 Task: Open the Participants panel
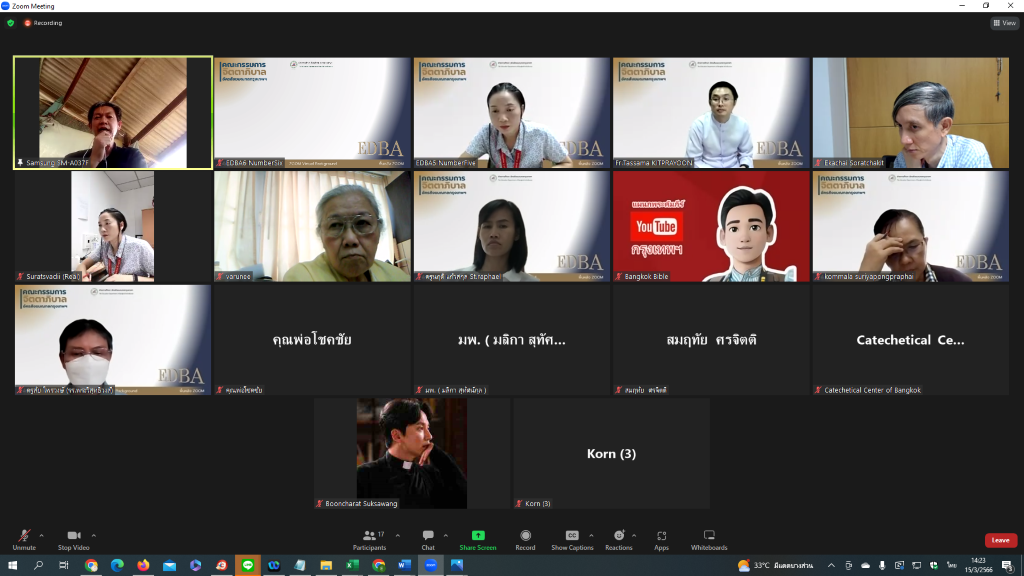pos(370,539)
